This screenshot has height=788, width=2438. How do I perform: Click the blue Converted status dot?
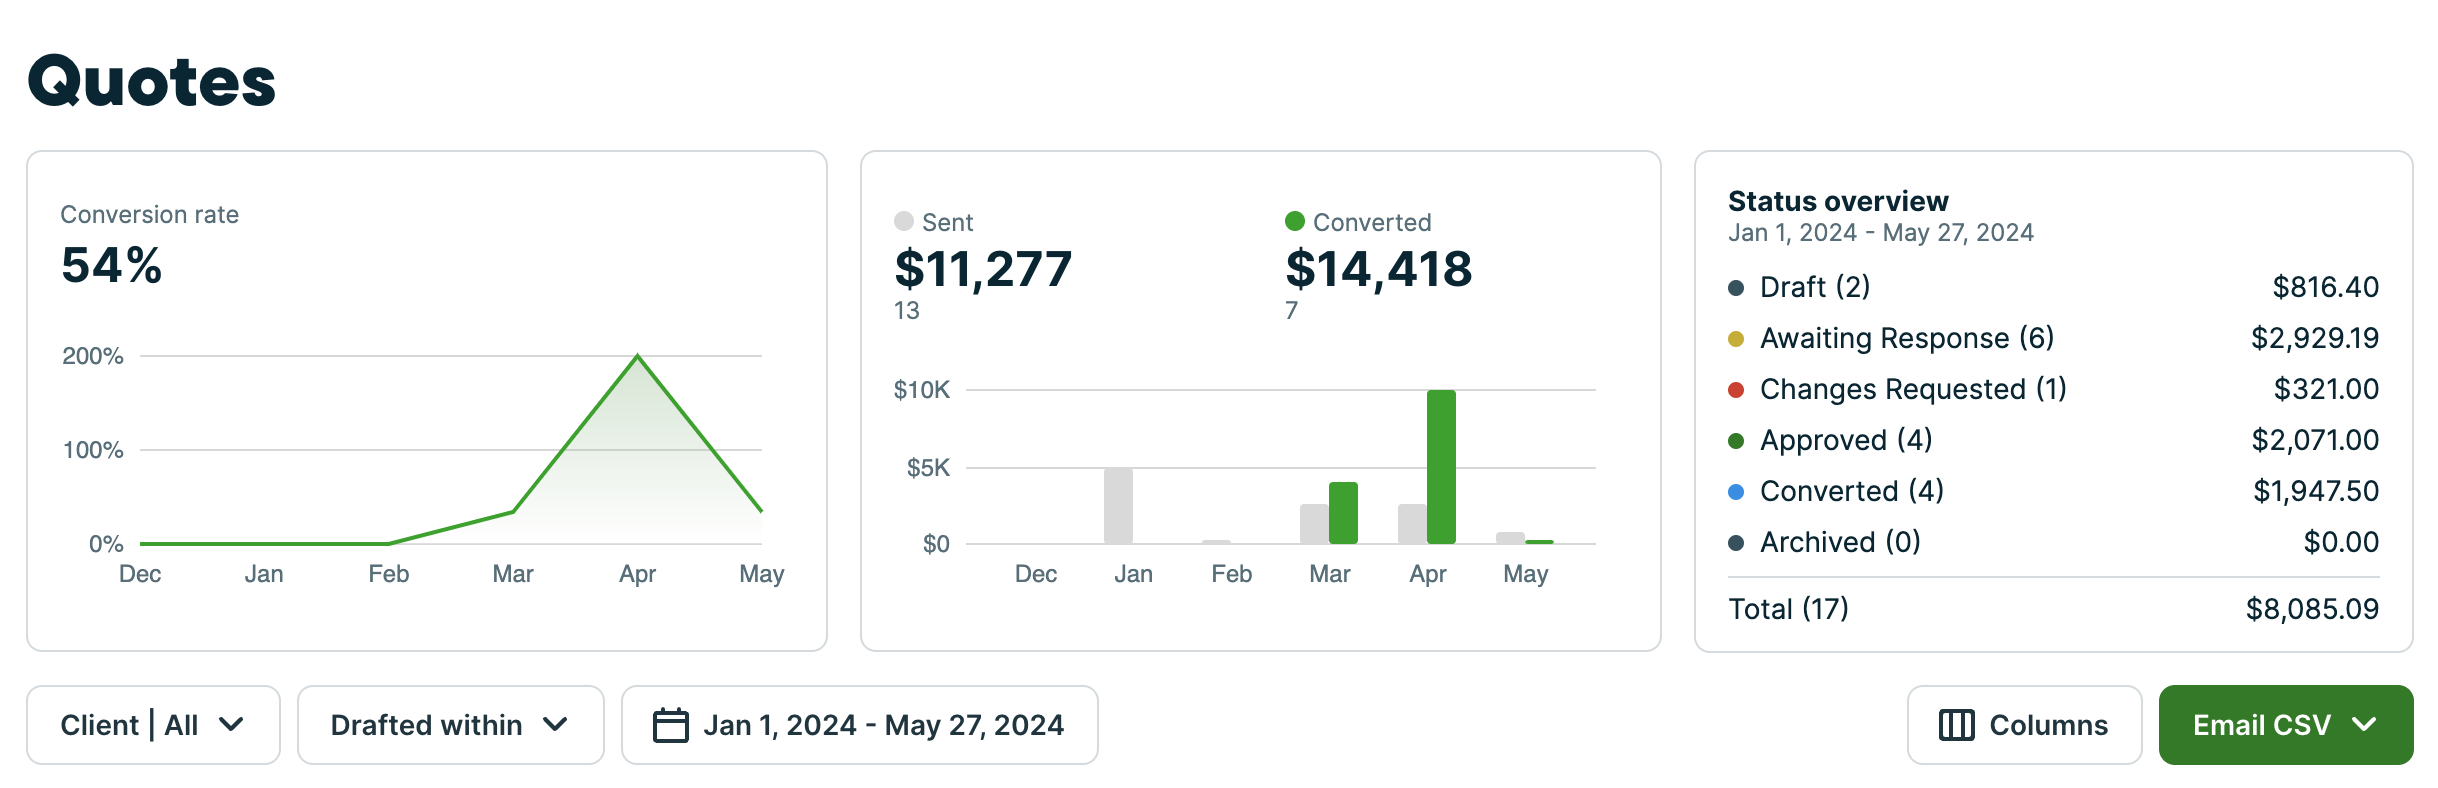[x=1736, y=492]
